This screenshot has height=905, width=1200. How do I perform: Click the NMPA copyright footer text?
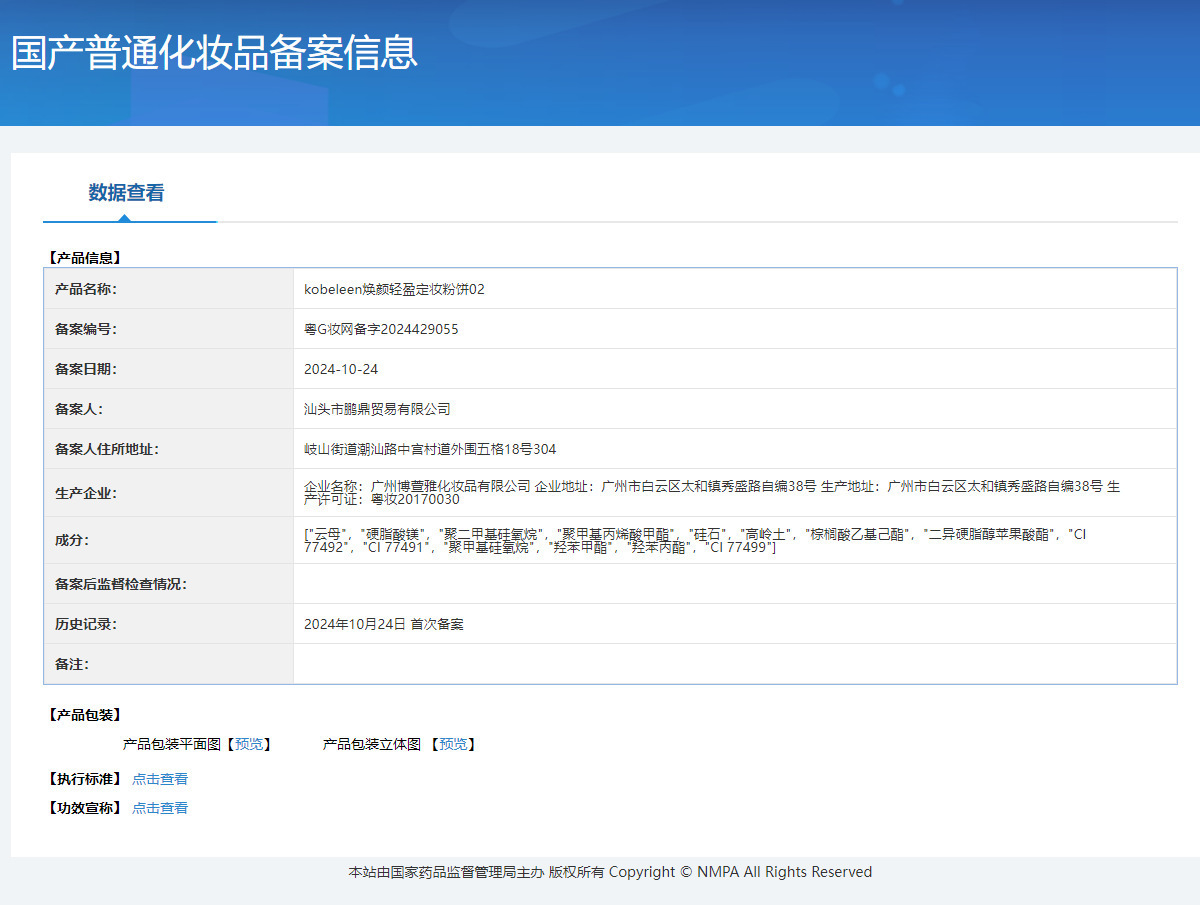tap(610, 872)
